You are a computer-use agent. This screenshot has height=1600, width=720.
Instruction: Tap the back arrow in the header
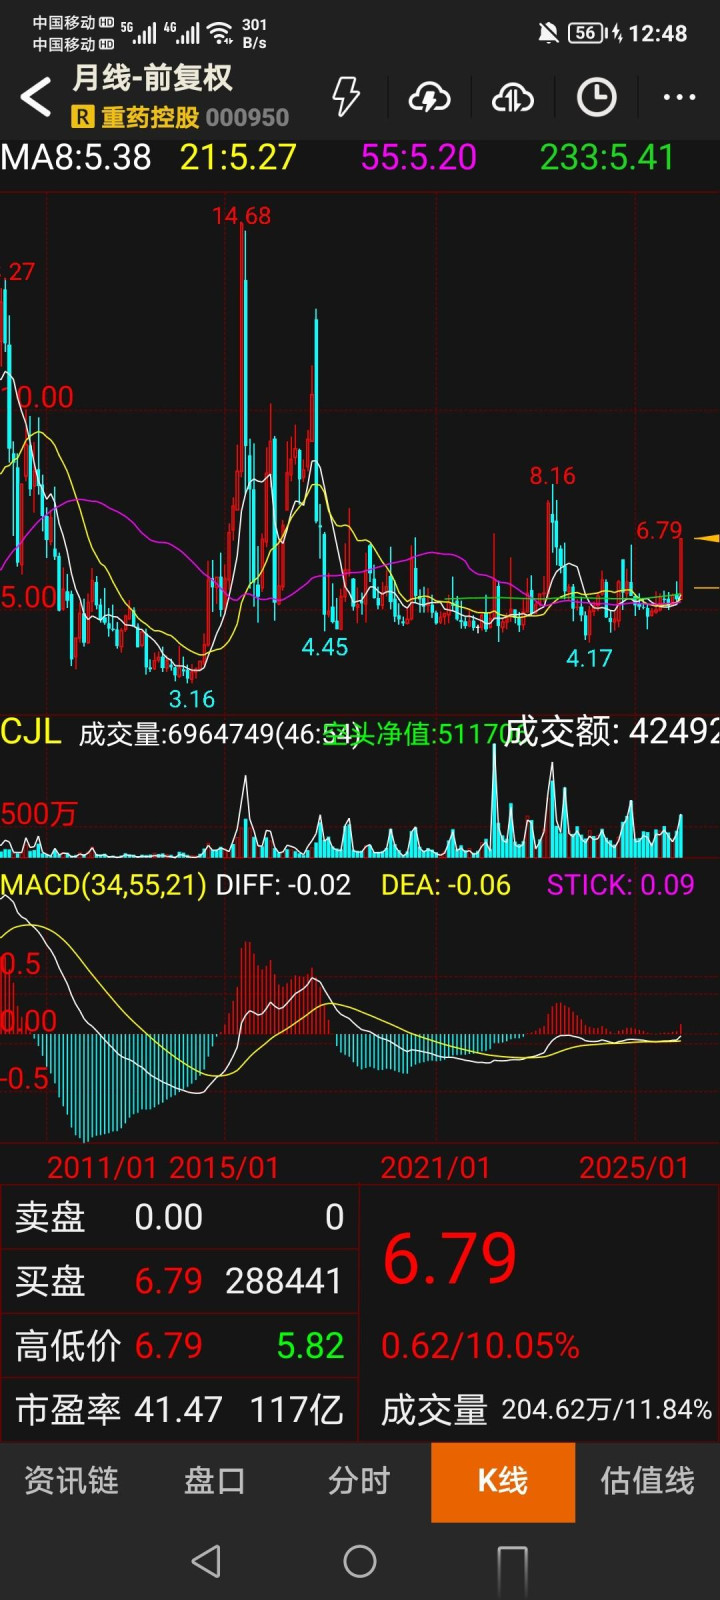coord(36,97)
